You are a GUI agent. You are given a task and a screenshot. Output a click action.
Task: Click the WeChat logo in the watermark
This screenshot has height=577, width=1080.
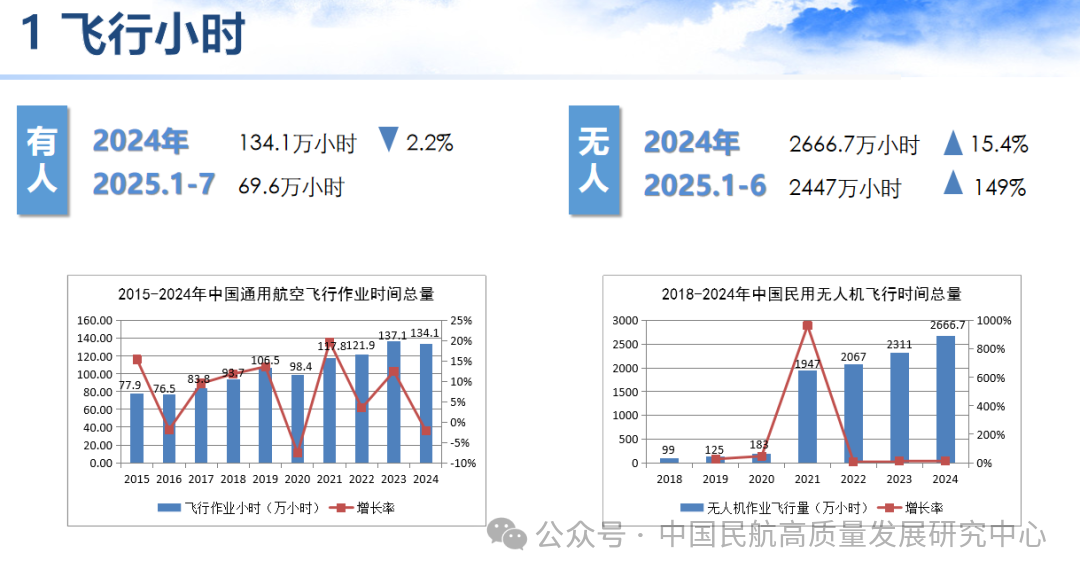coord(513,535)
